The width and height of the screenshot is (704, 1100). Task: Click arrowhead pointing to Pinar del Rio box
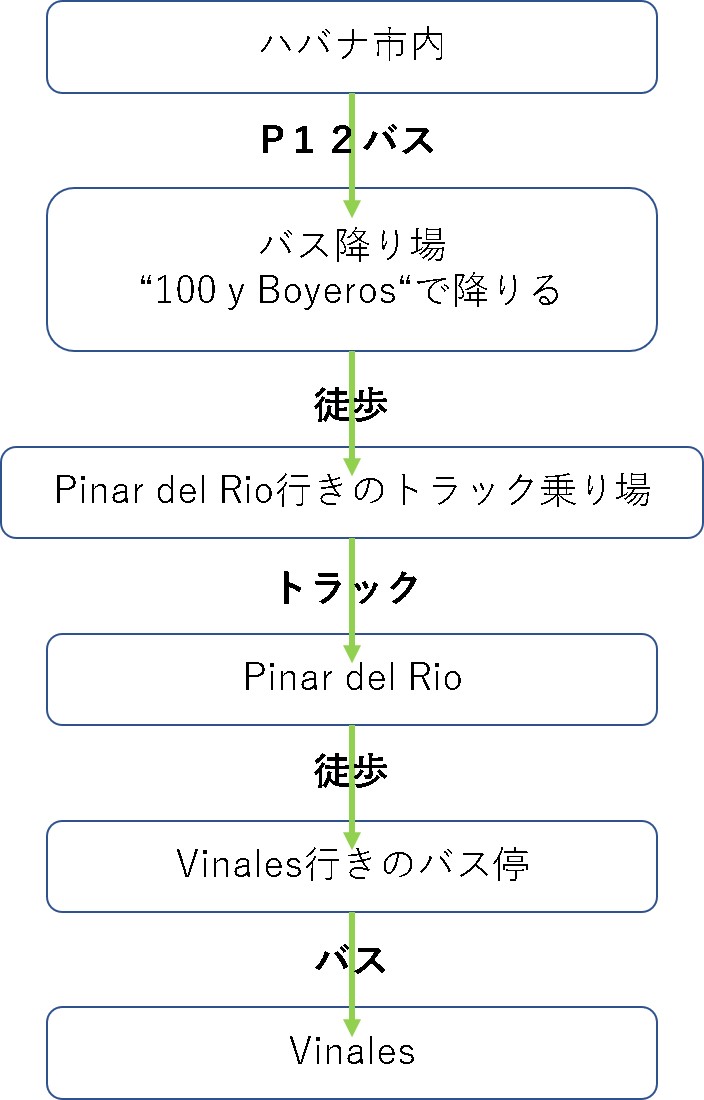click(x=352, y=654)
